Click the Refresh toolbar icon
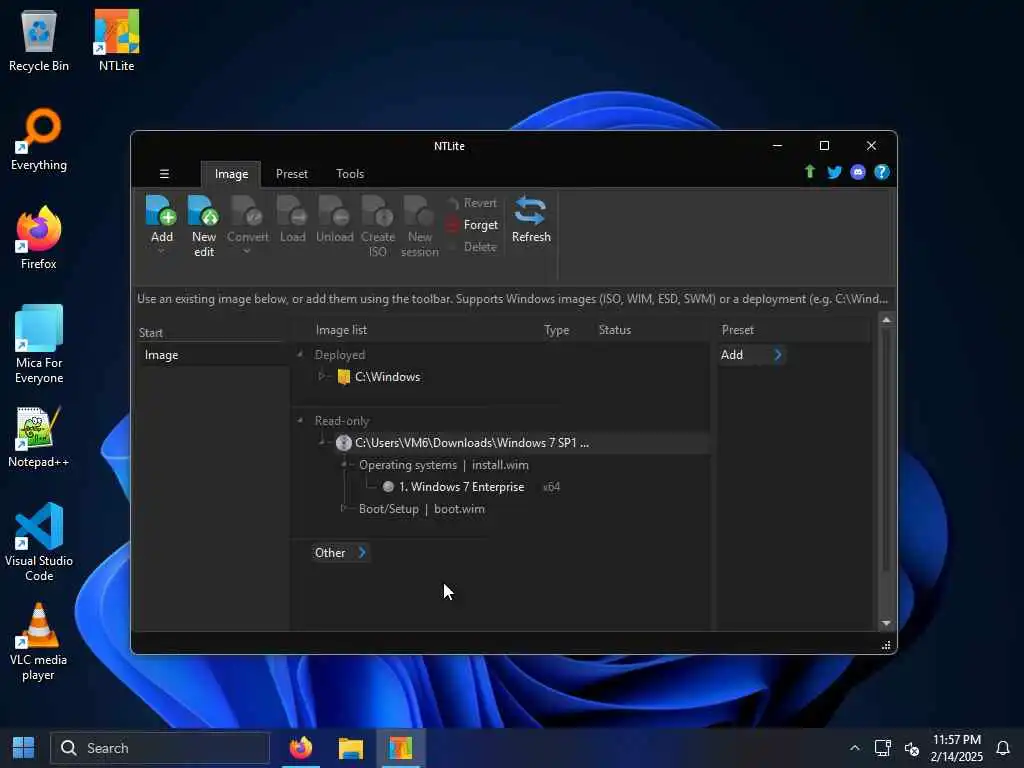 coord(530,211)
